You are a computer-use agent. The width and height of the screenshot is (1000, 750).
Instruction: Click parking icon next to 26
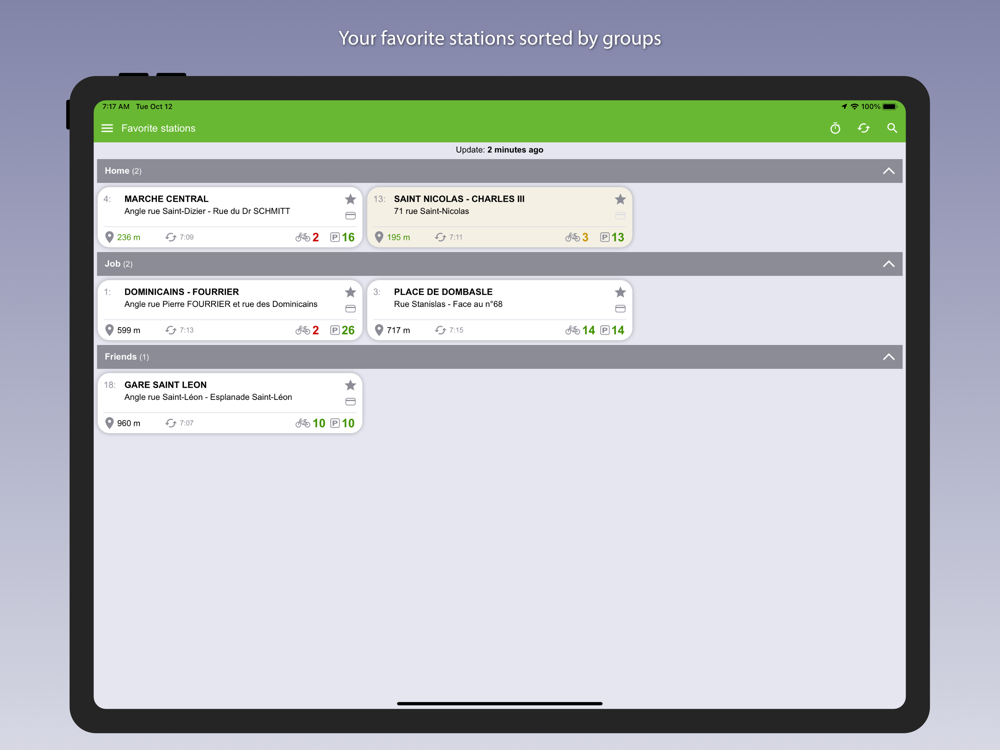point(335,330)
